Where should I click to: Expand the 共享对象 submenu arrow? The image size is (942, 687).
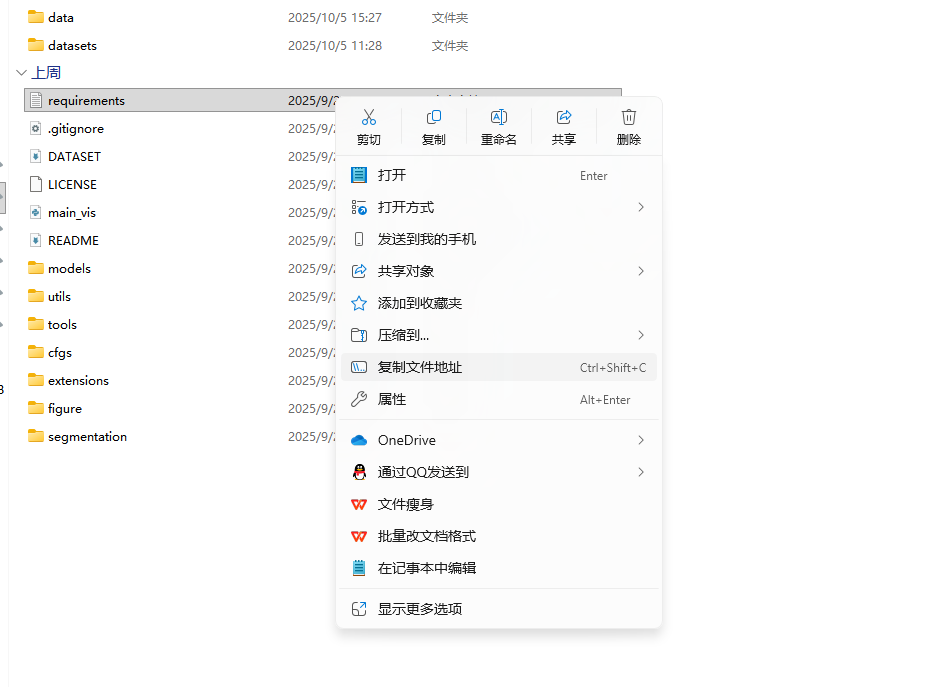click(x=641, y=271)
